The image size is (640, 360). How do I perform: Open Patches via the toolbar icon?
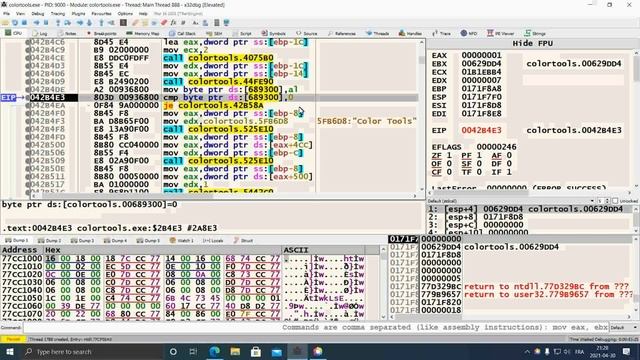click(x=135, y=23)
